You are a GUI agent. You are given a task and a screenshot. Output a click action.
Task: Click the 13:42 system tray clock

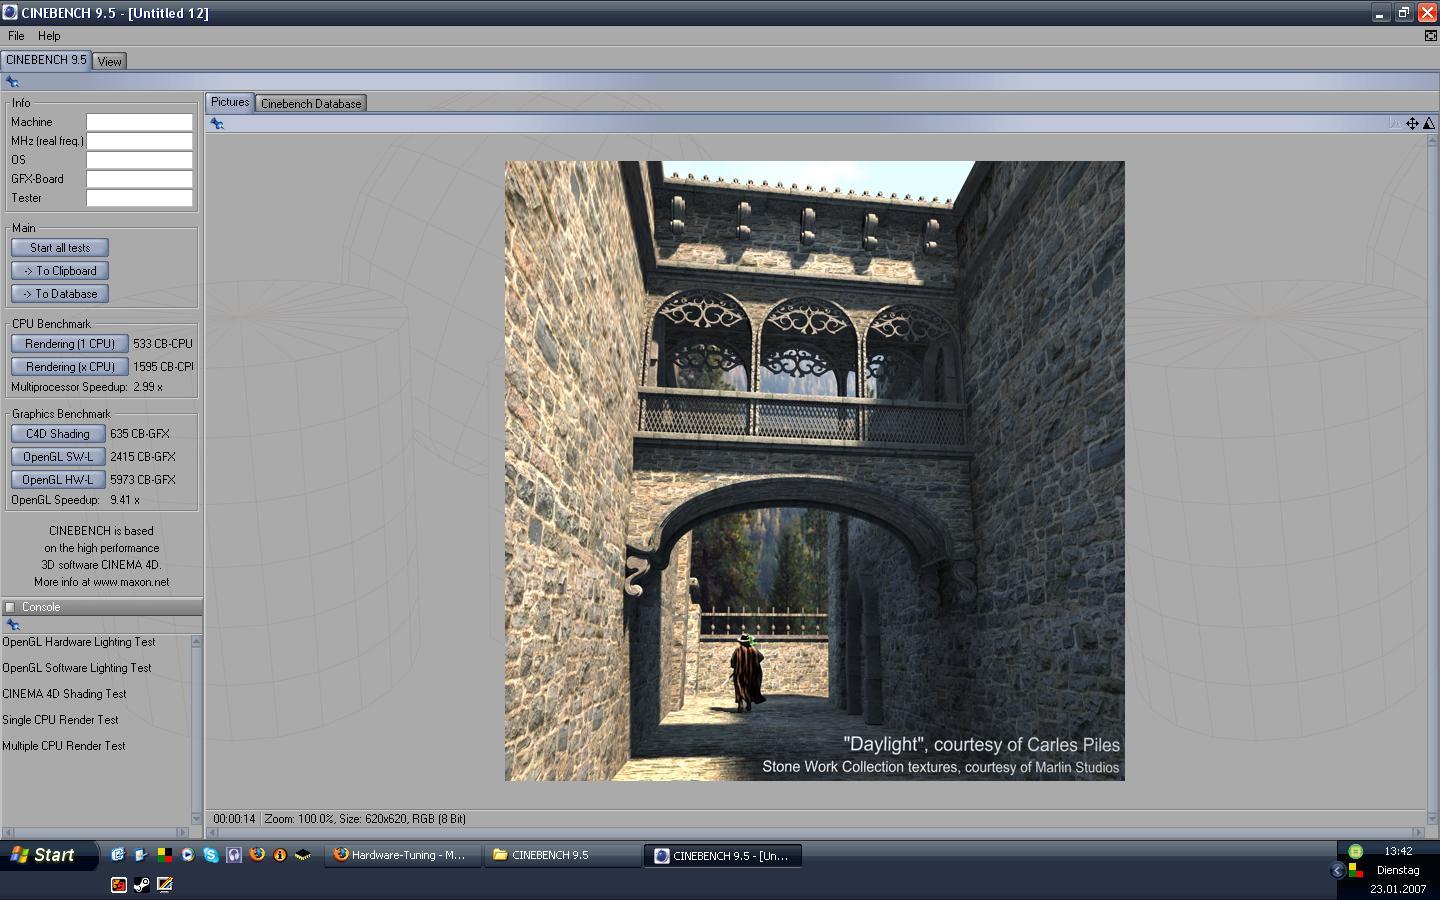[1398, 851]
